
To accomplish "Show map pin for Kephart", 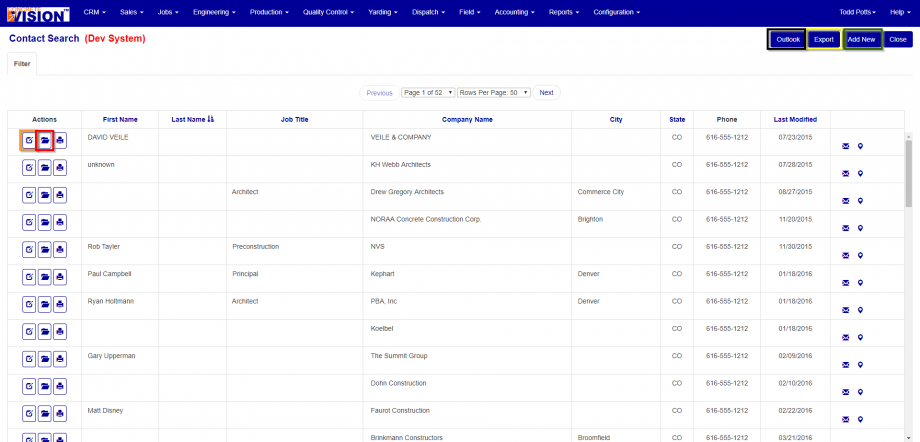I will (x=860, y=283).
